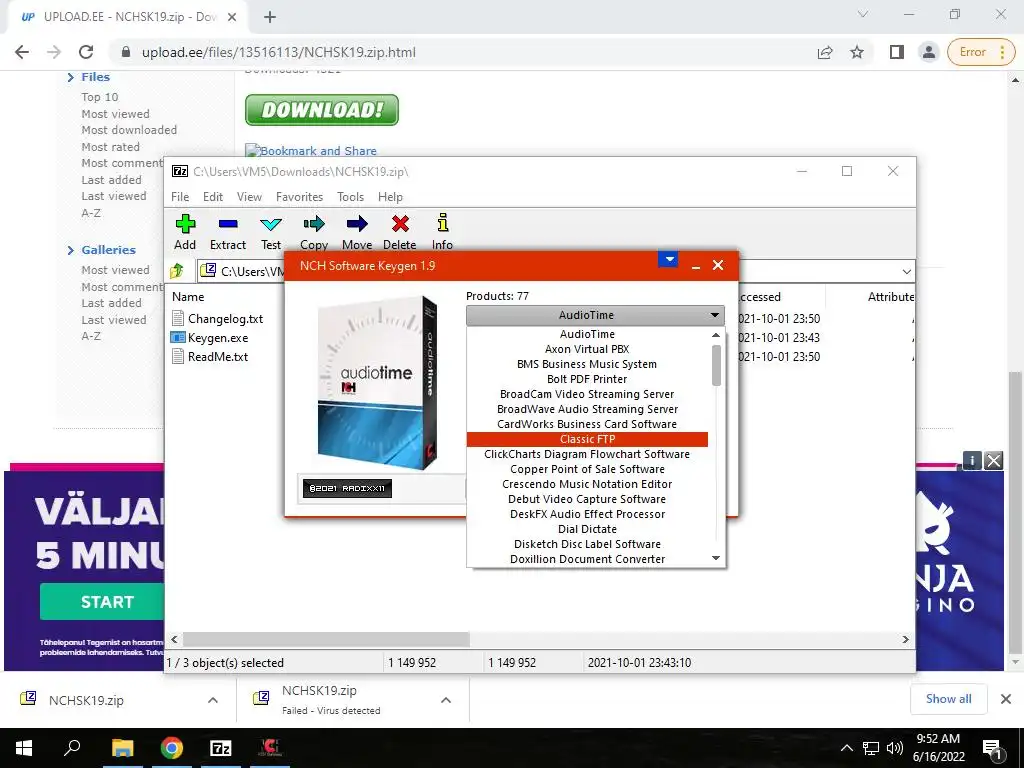This screenshot has height=768, width=1024.
Task: Reload the upload.ee page
Action: pos(86,52)
